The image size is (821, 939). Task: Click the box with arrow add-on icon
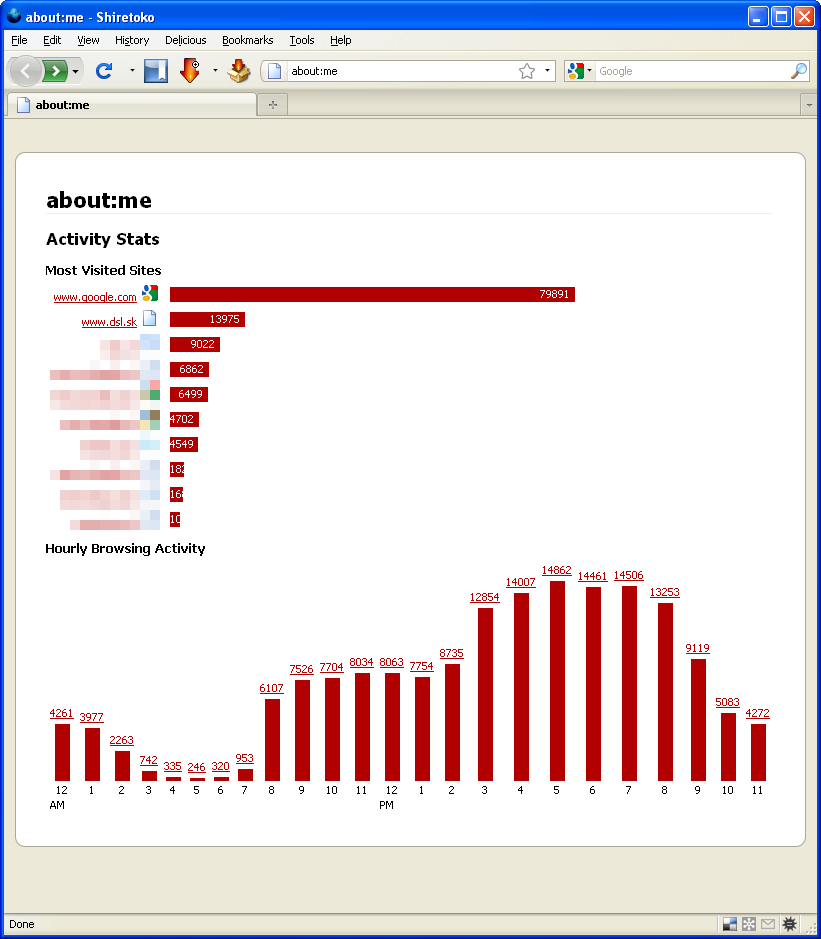coord(238,71)
